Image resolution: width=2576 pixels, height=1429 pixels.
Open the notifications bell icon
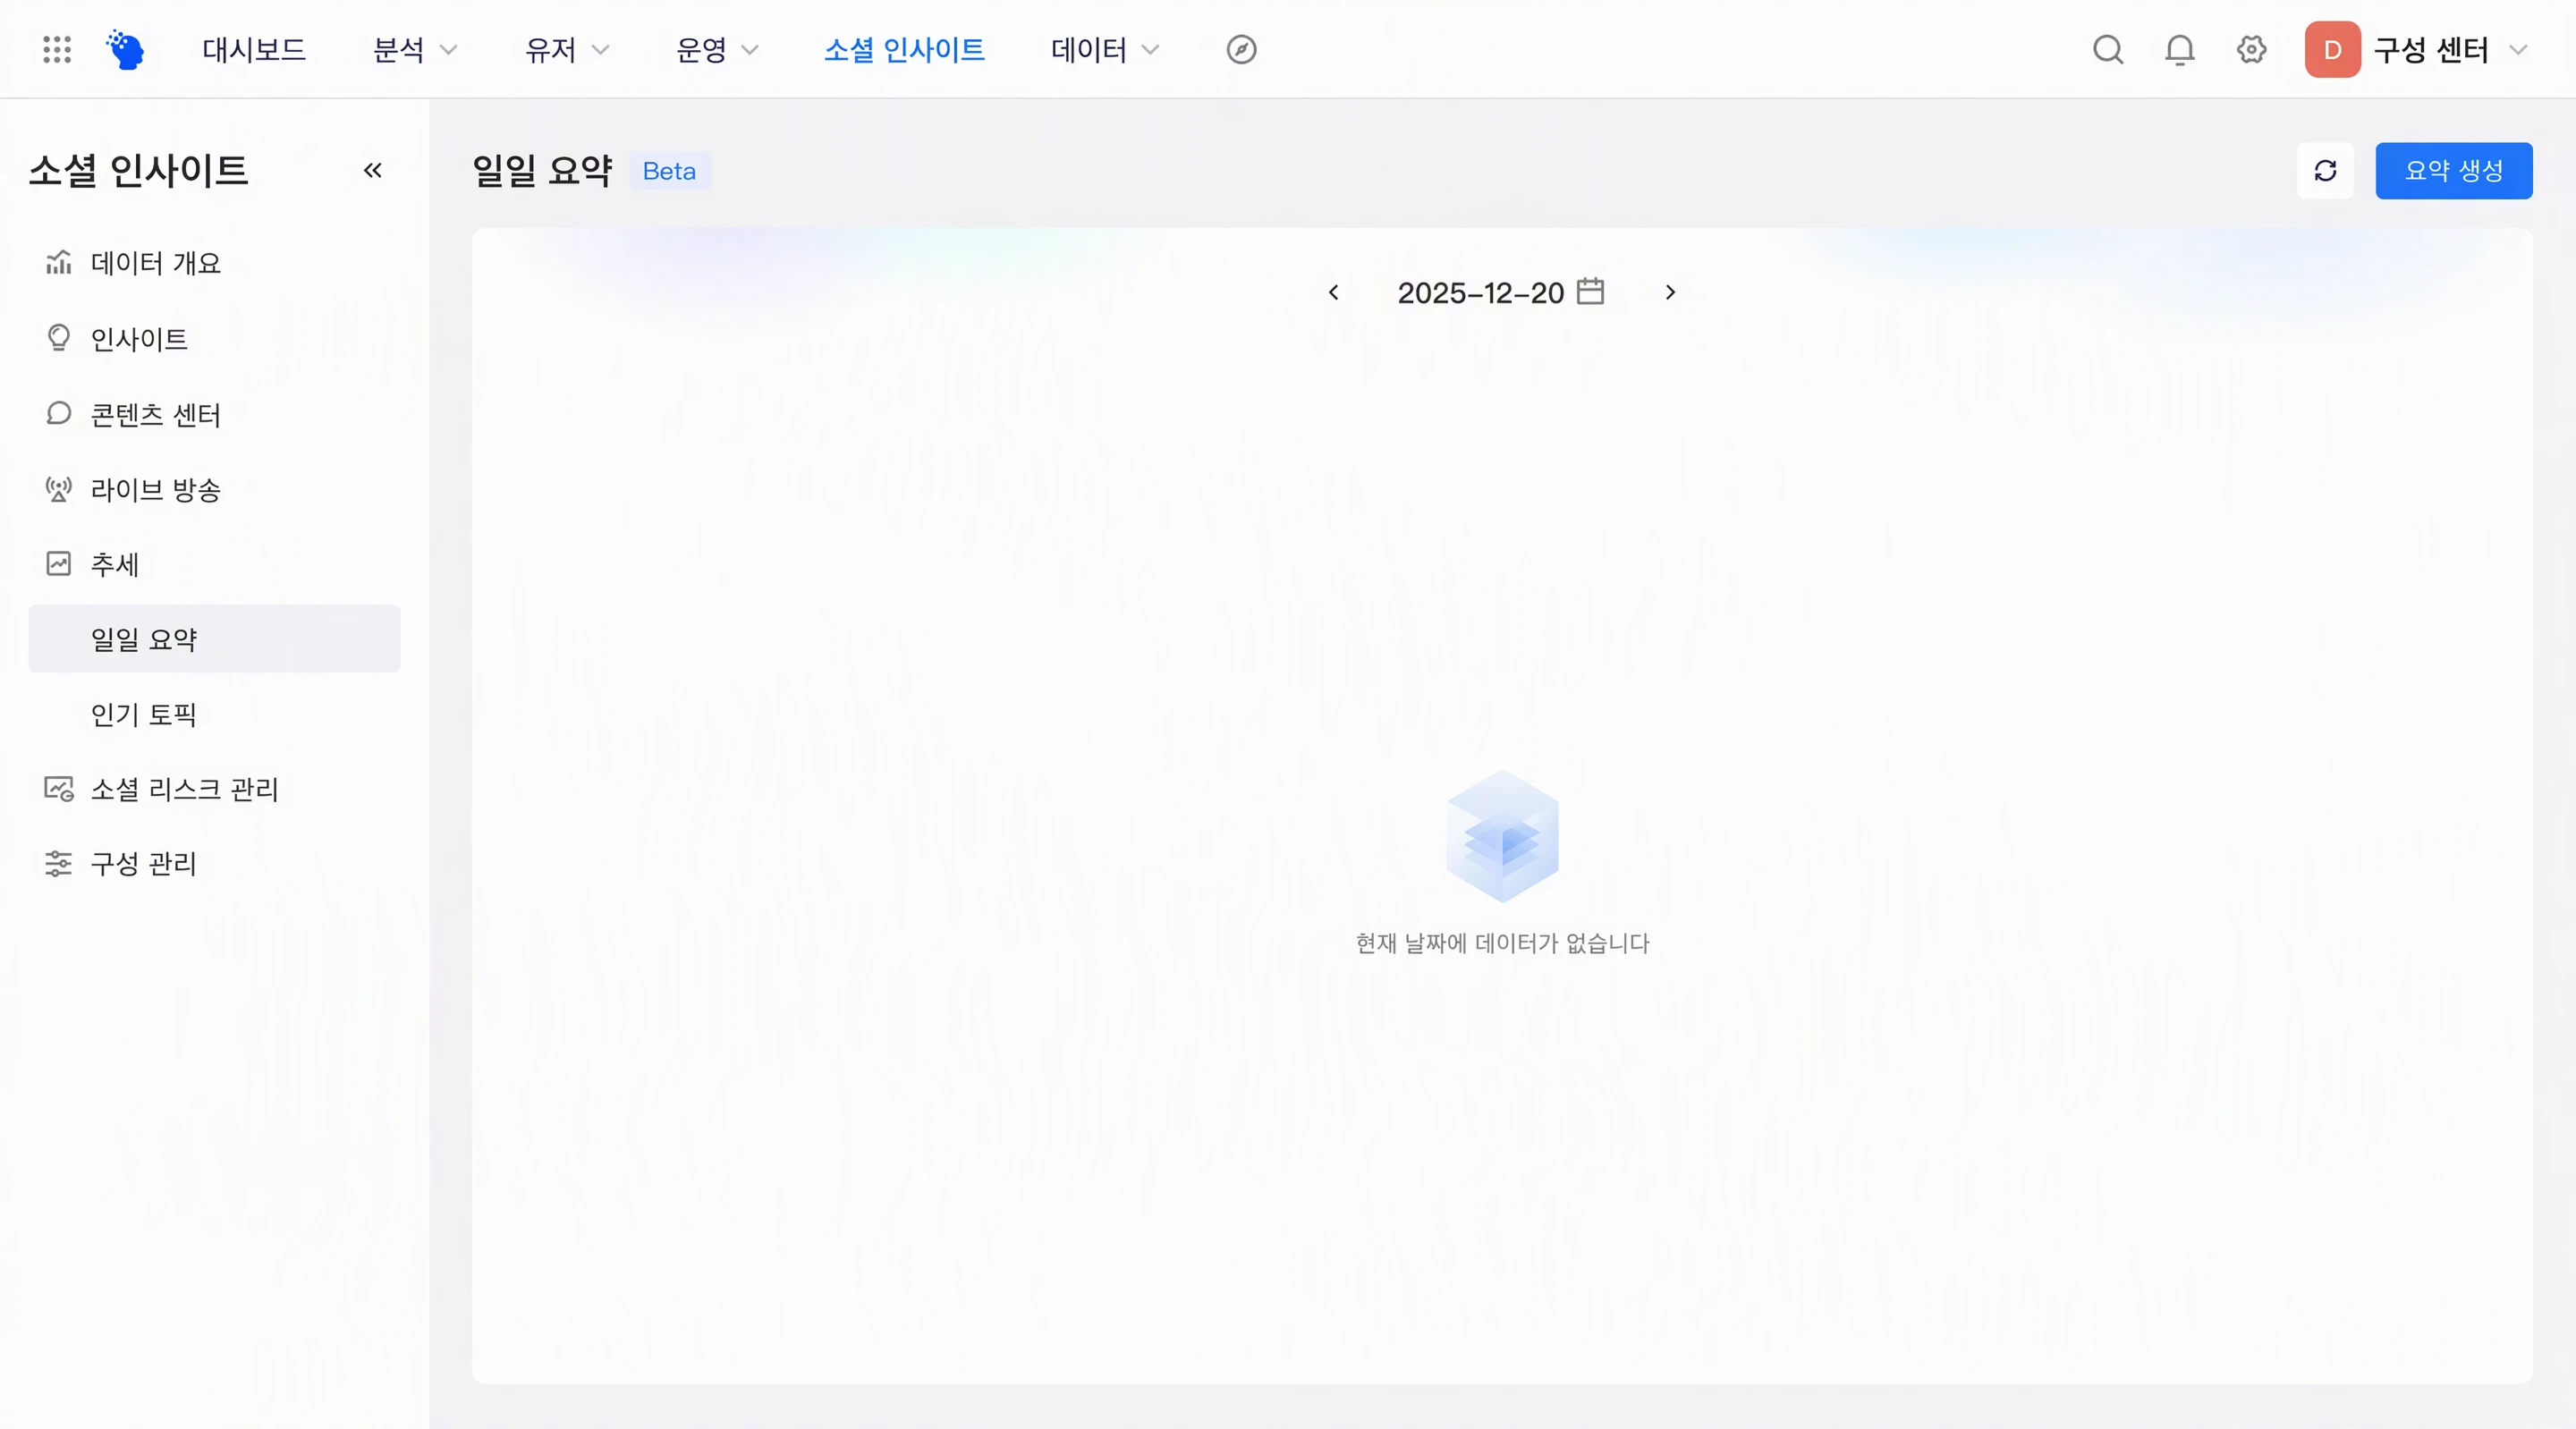click(x=2180, y=49)
